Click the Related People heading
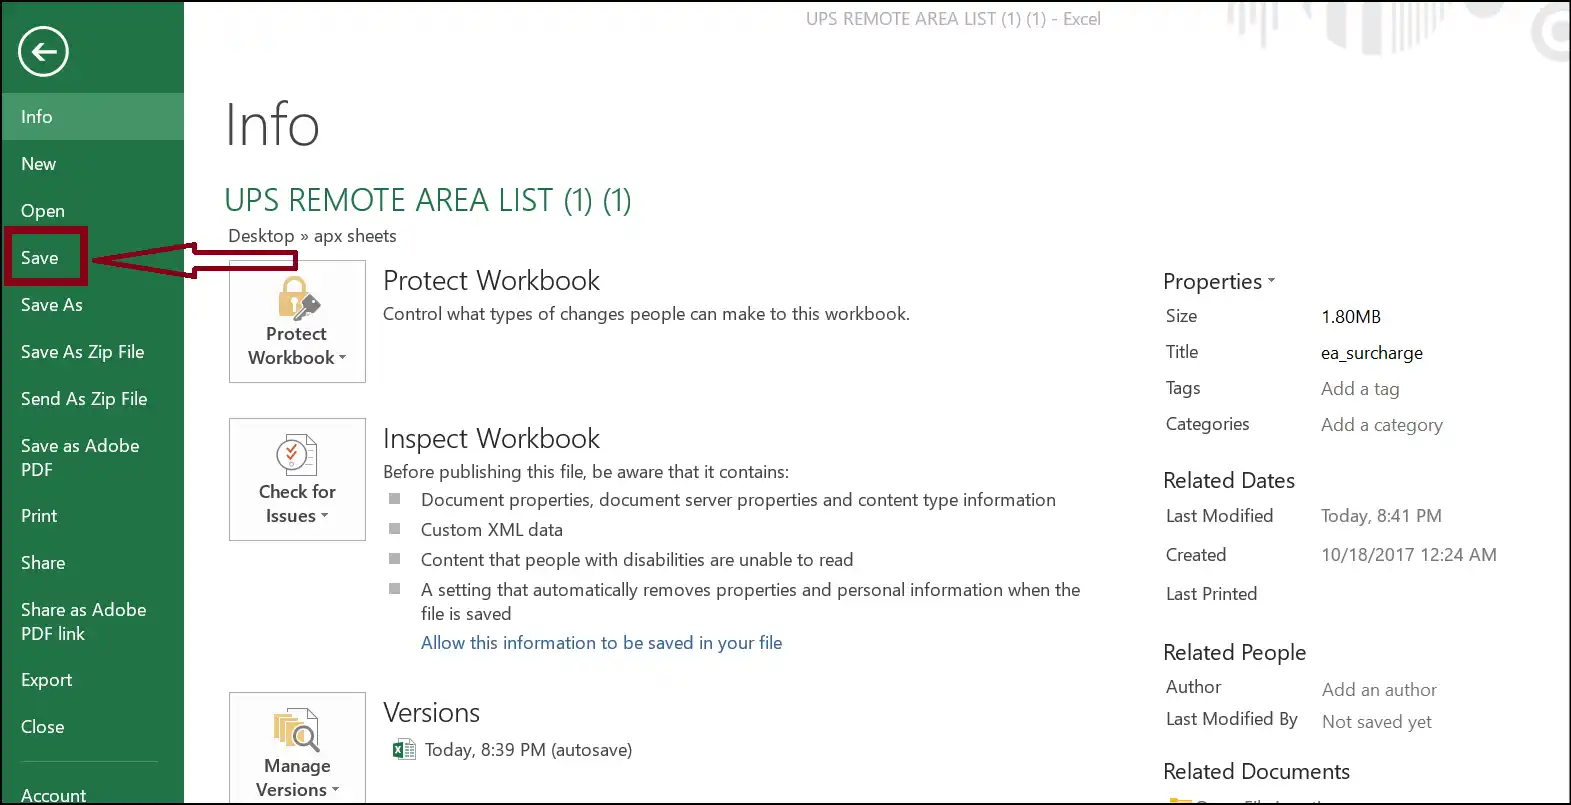Screen dimensions: 1571x805 [x=1235, y=653]
